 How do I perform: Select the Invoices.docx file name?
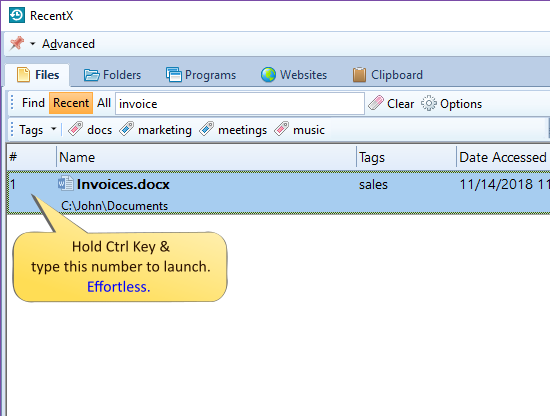pos(123,184)
